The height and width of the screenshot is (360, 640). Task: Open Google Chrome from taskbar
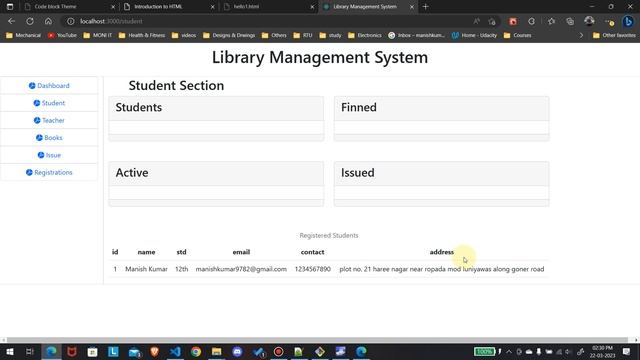[196, 351]
